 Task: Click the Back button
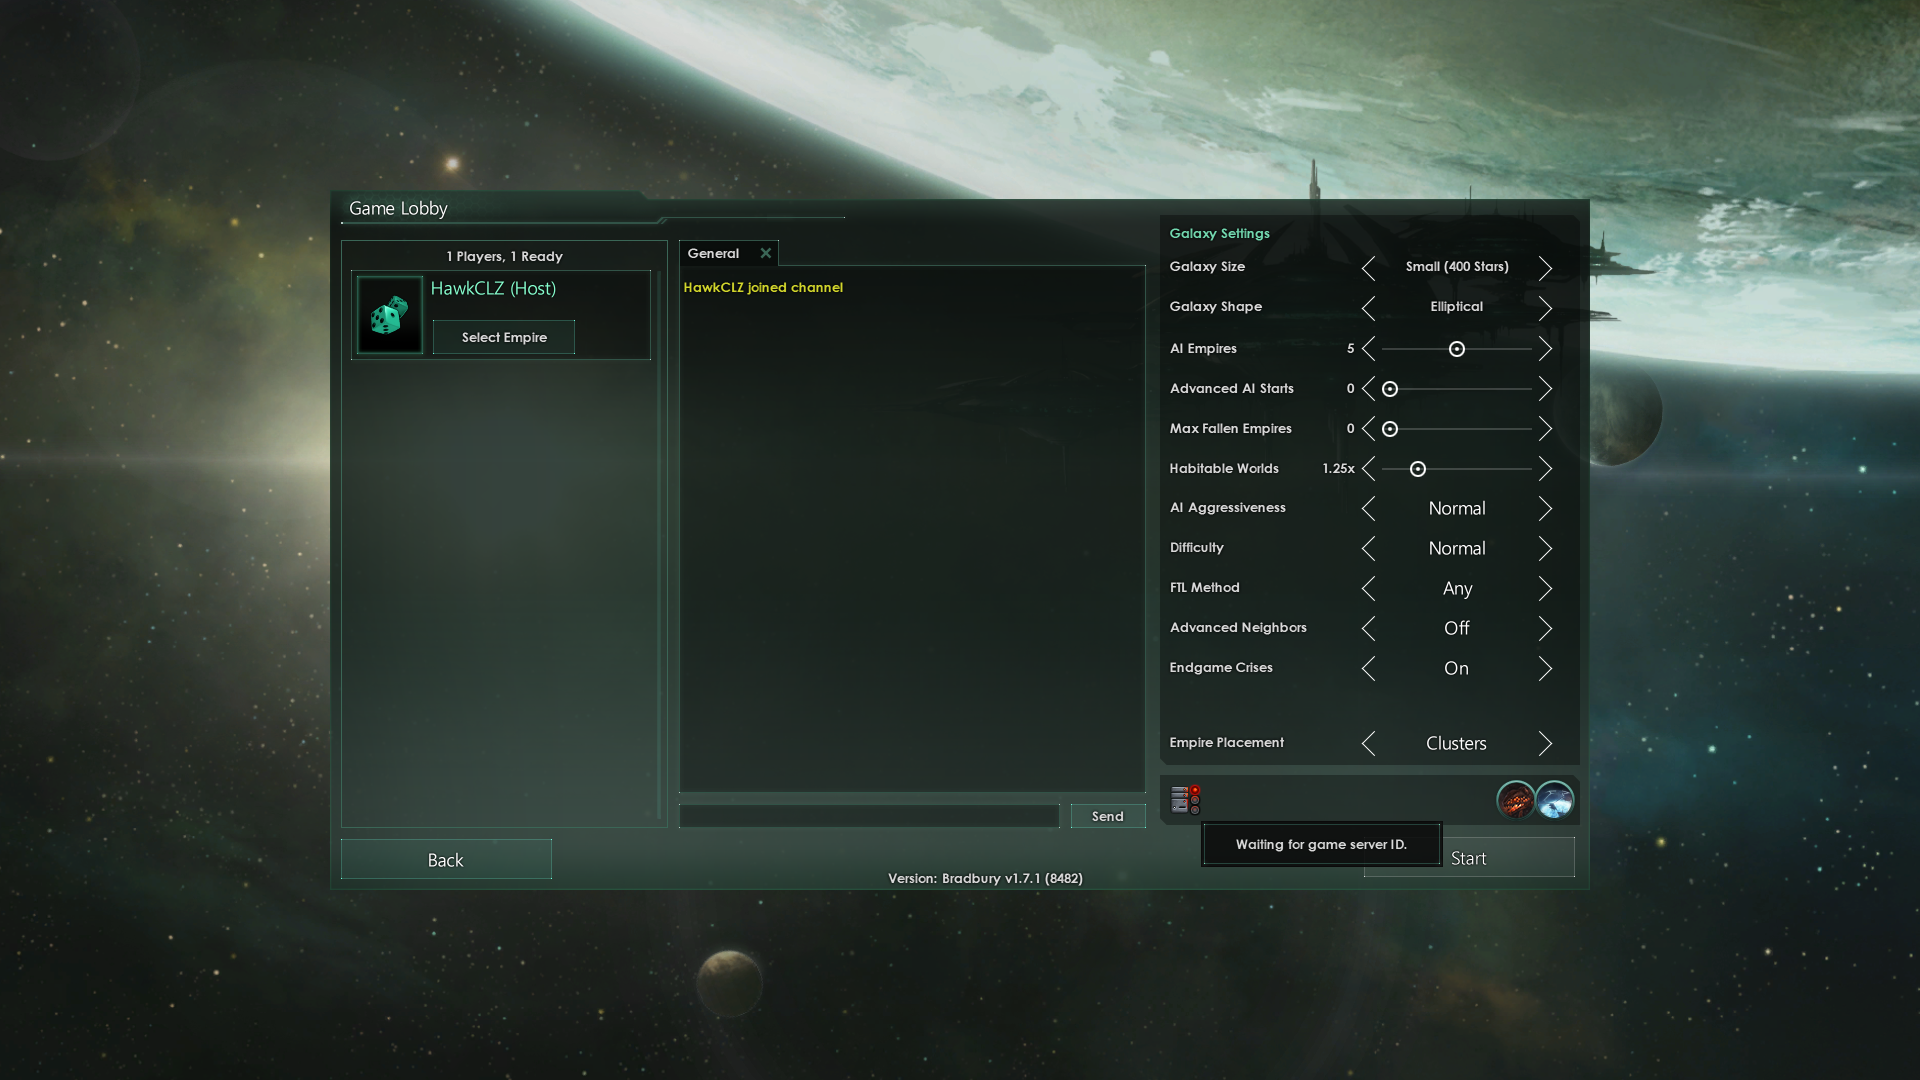445,859
